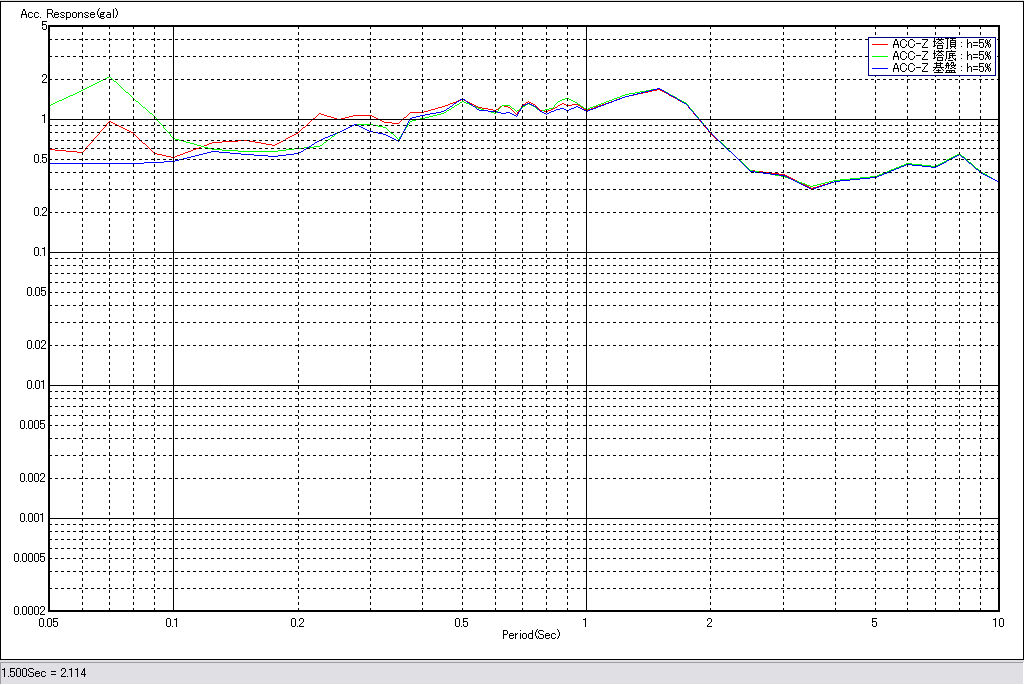The image size is (1024, 685).
Task: Click the Y-axis tick label 0.001
Action: (x=35, y=518)
